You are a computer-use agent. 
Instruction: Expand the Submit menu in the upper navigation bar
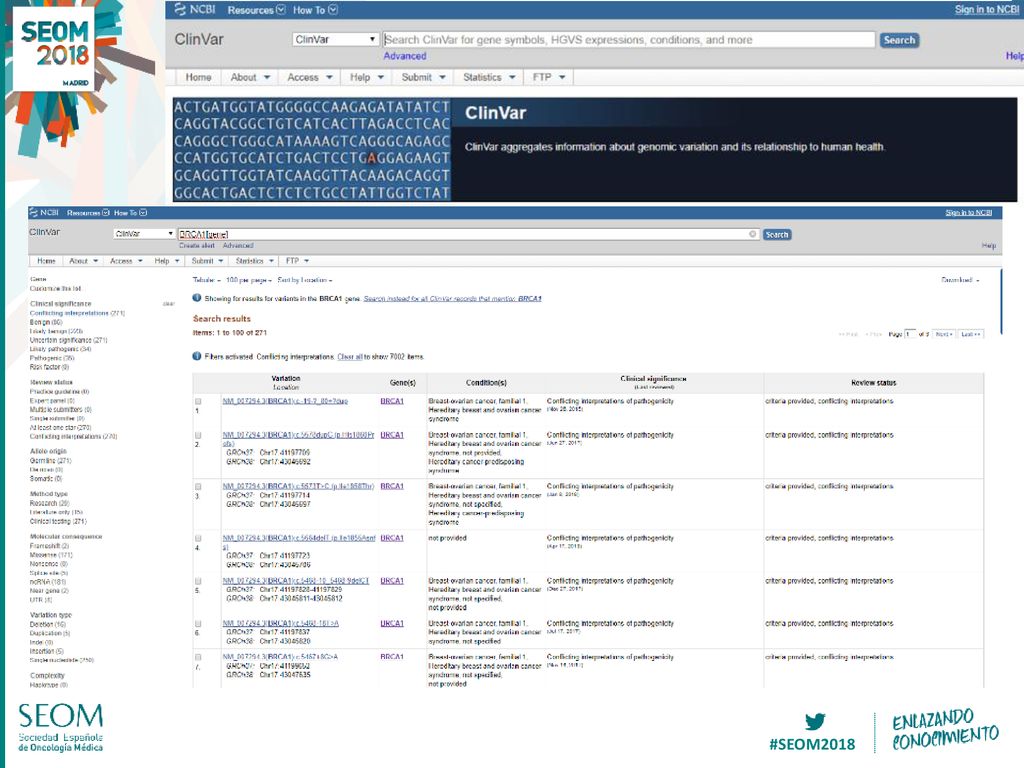pyautogui.click(x=423, y=77)
